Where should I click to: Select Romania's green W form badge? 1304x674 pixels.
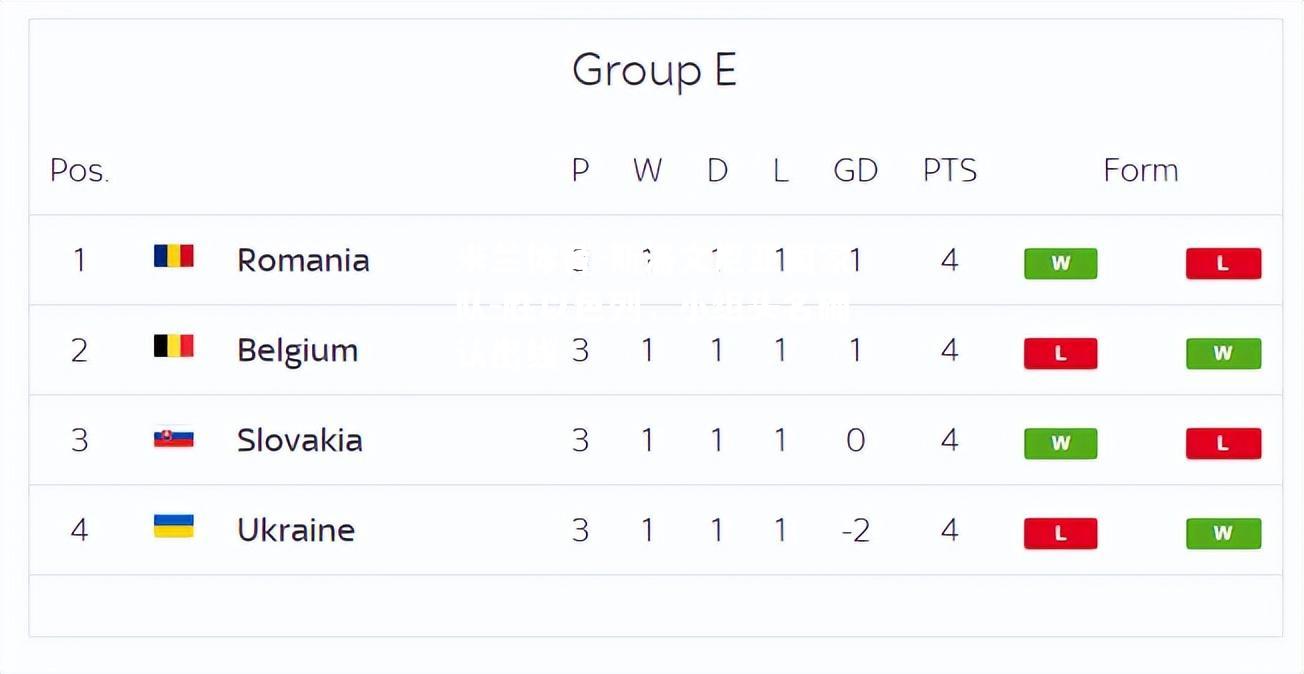click(x=1060, y=264)
